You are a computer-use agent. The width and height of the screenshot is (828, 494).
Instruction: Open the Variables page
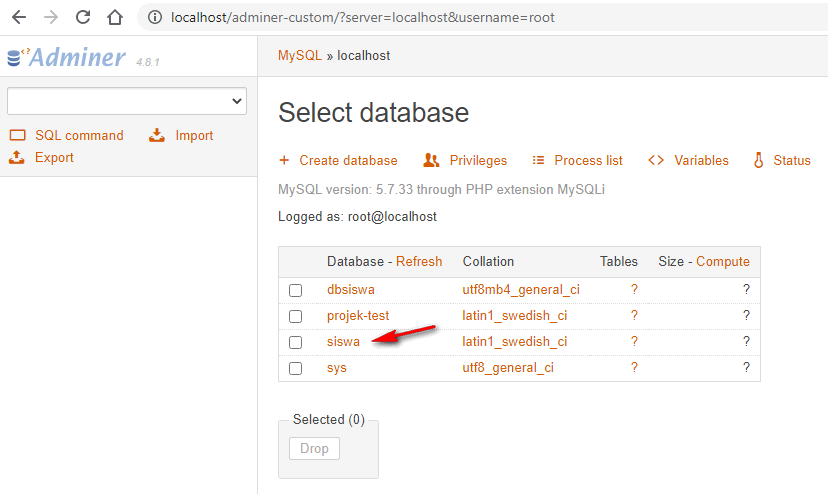coord(700,160)
